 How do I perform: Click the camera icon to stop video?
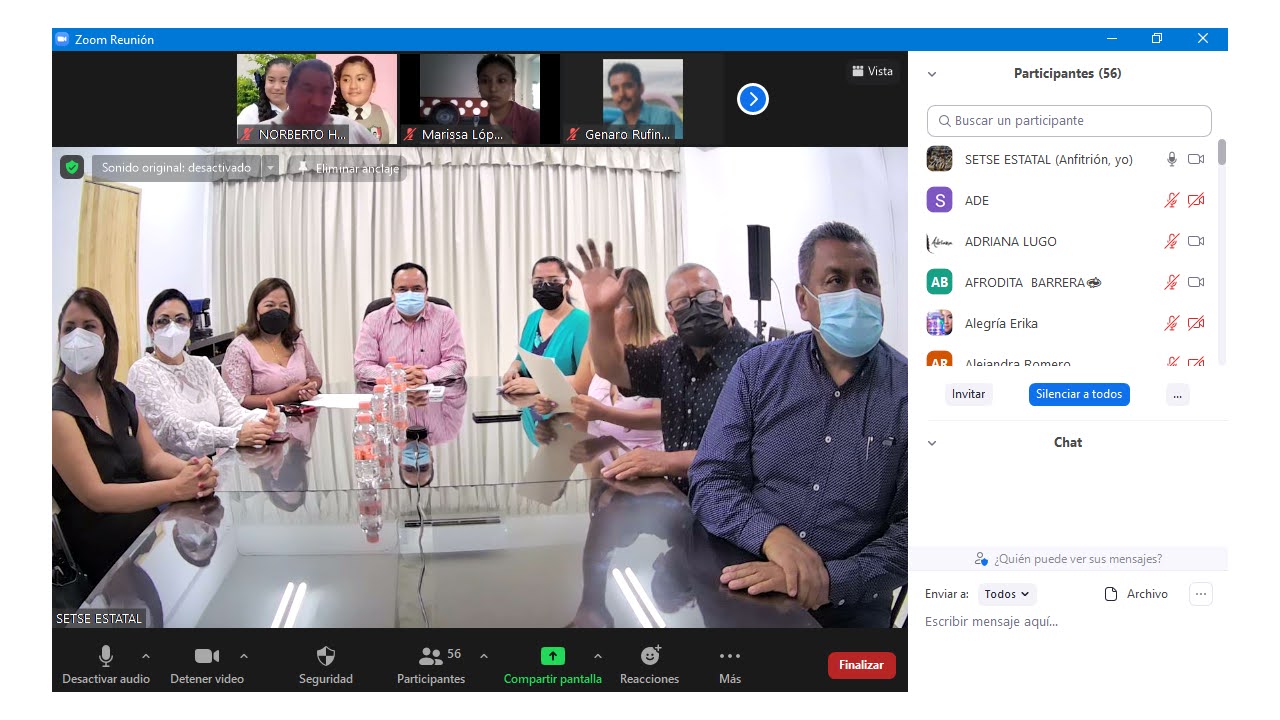[x=207, y=656]
